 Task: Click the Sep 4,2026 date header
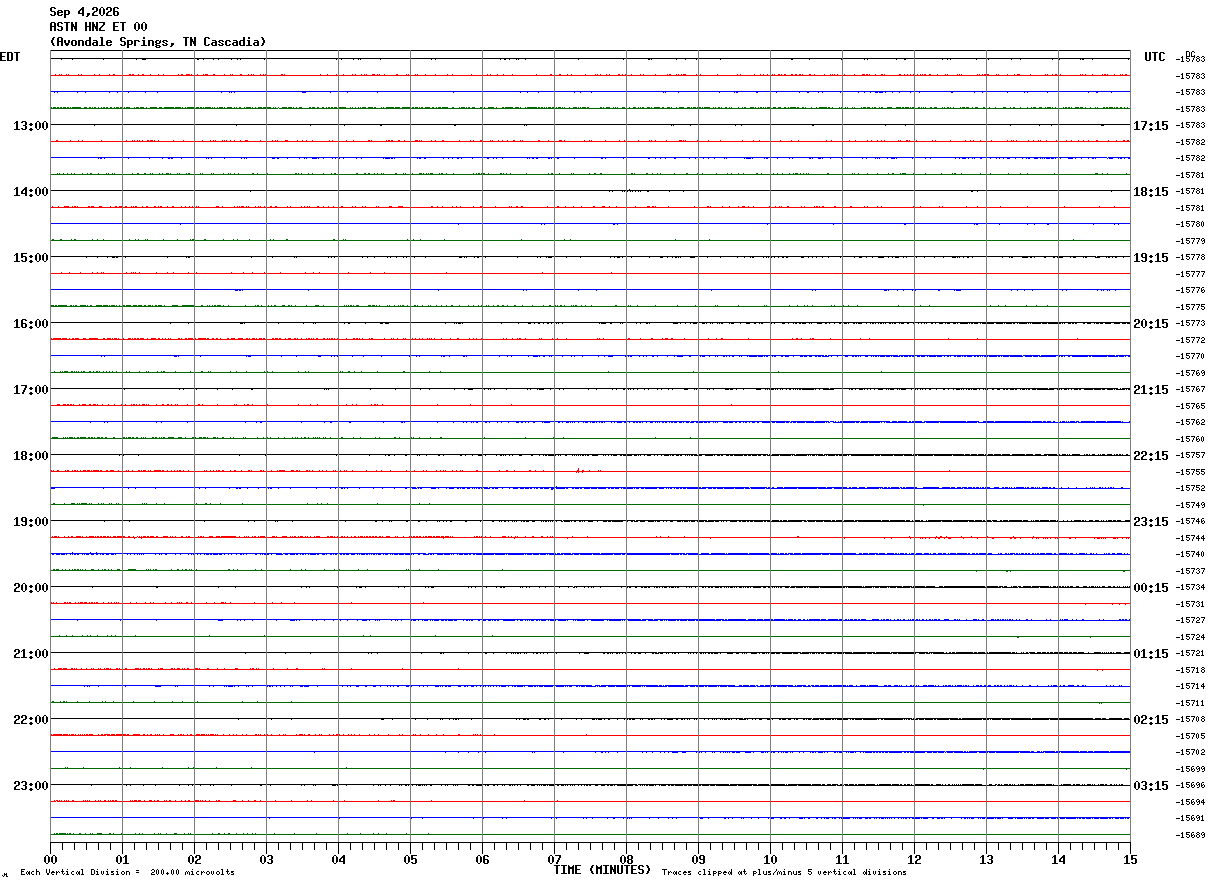pos(84,12)
